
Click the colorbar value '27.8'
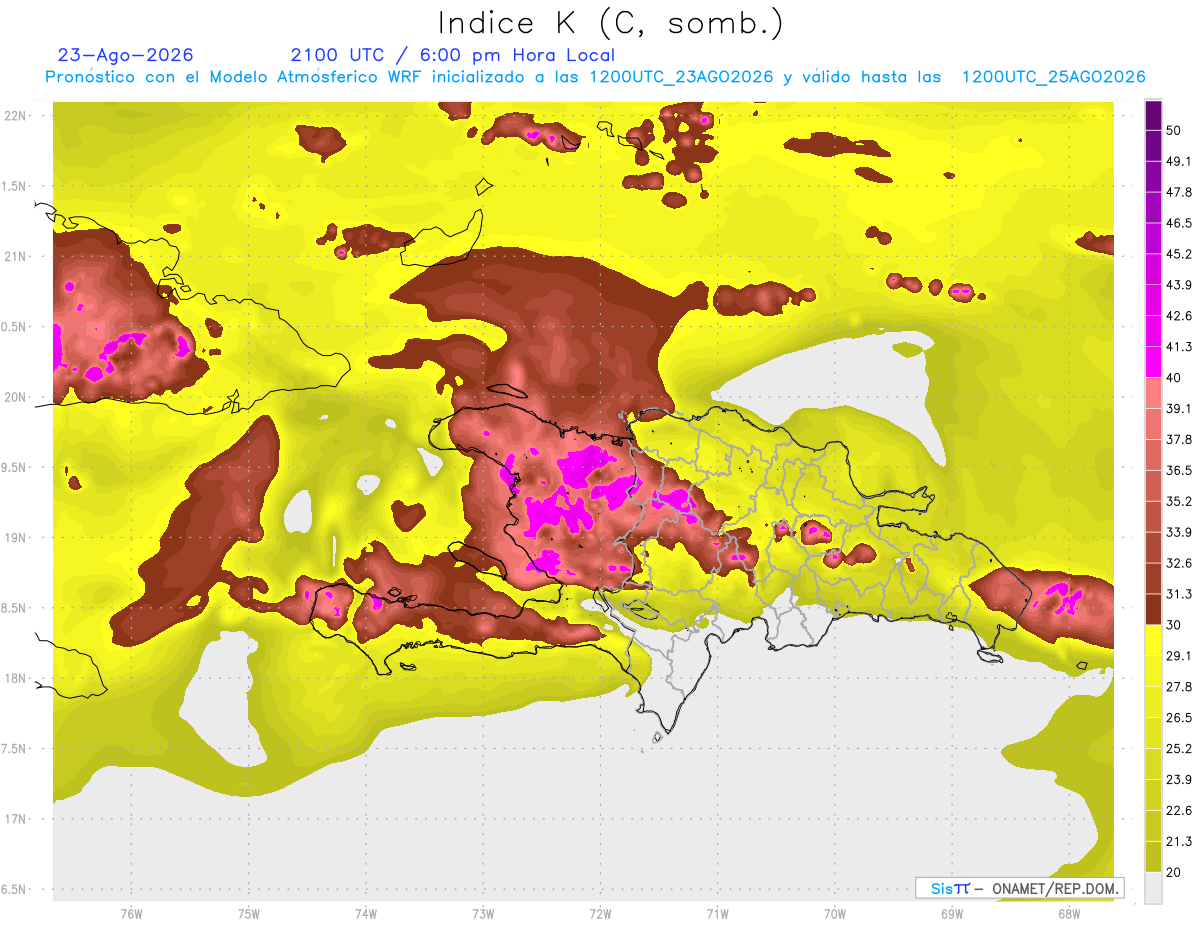[x=1179, y=687]
